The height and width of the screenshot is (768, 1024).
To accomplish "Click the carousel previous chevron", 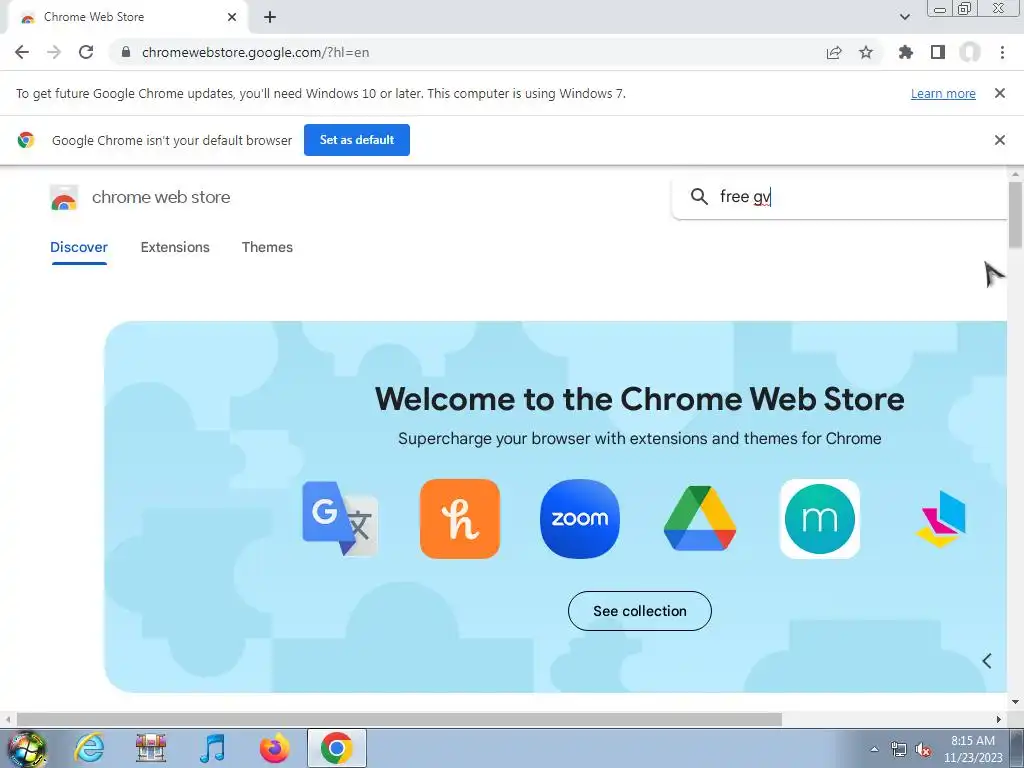I will [987, 661].
